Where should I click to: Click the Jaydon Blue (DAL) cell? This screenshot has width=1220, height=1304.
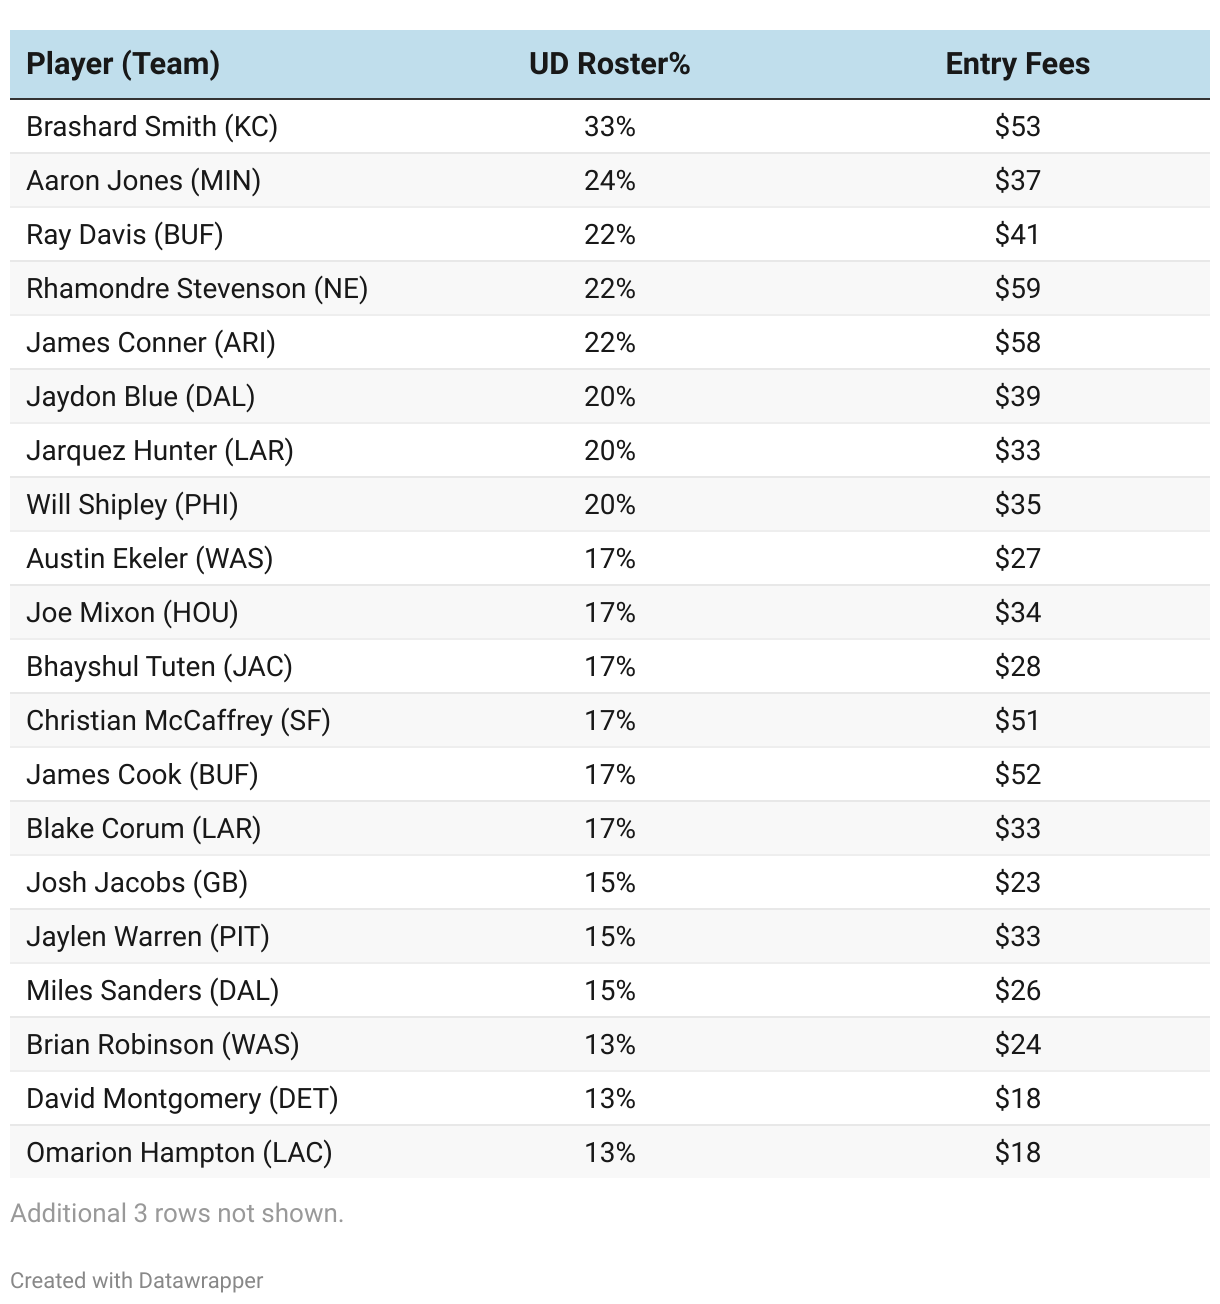(x=141, y=396)
